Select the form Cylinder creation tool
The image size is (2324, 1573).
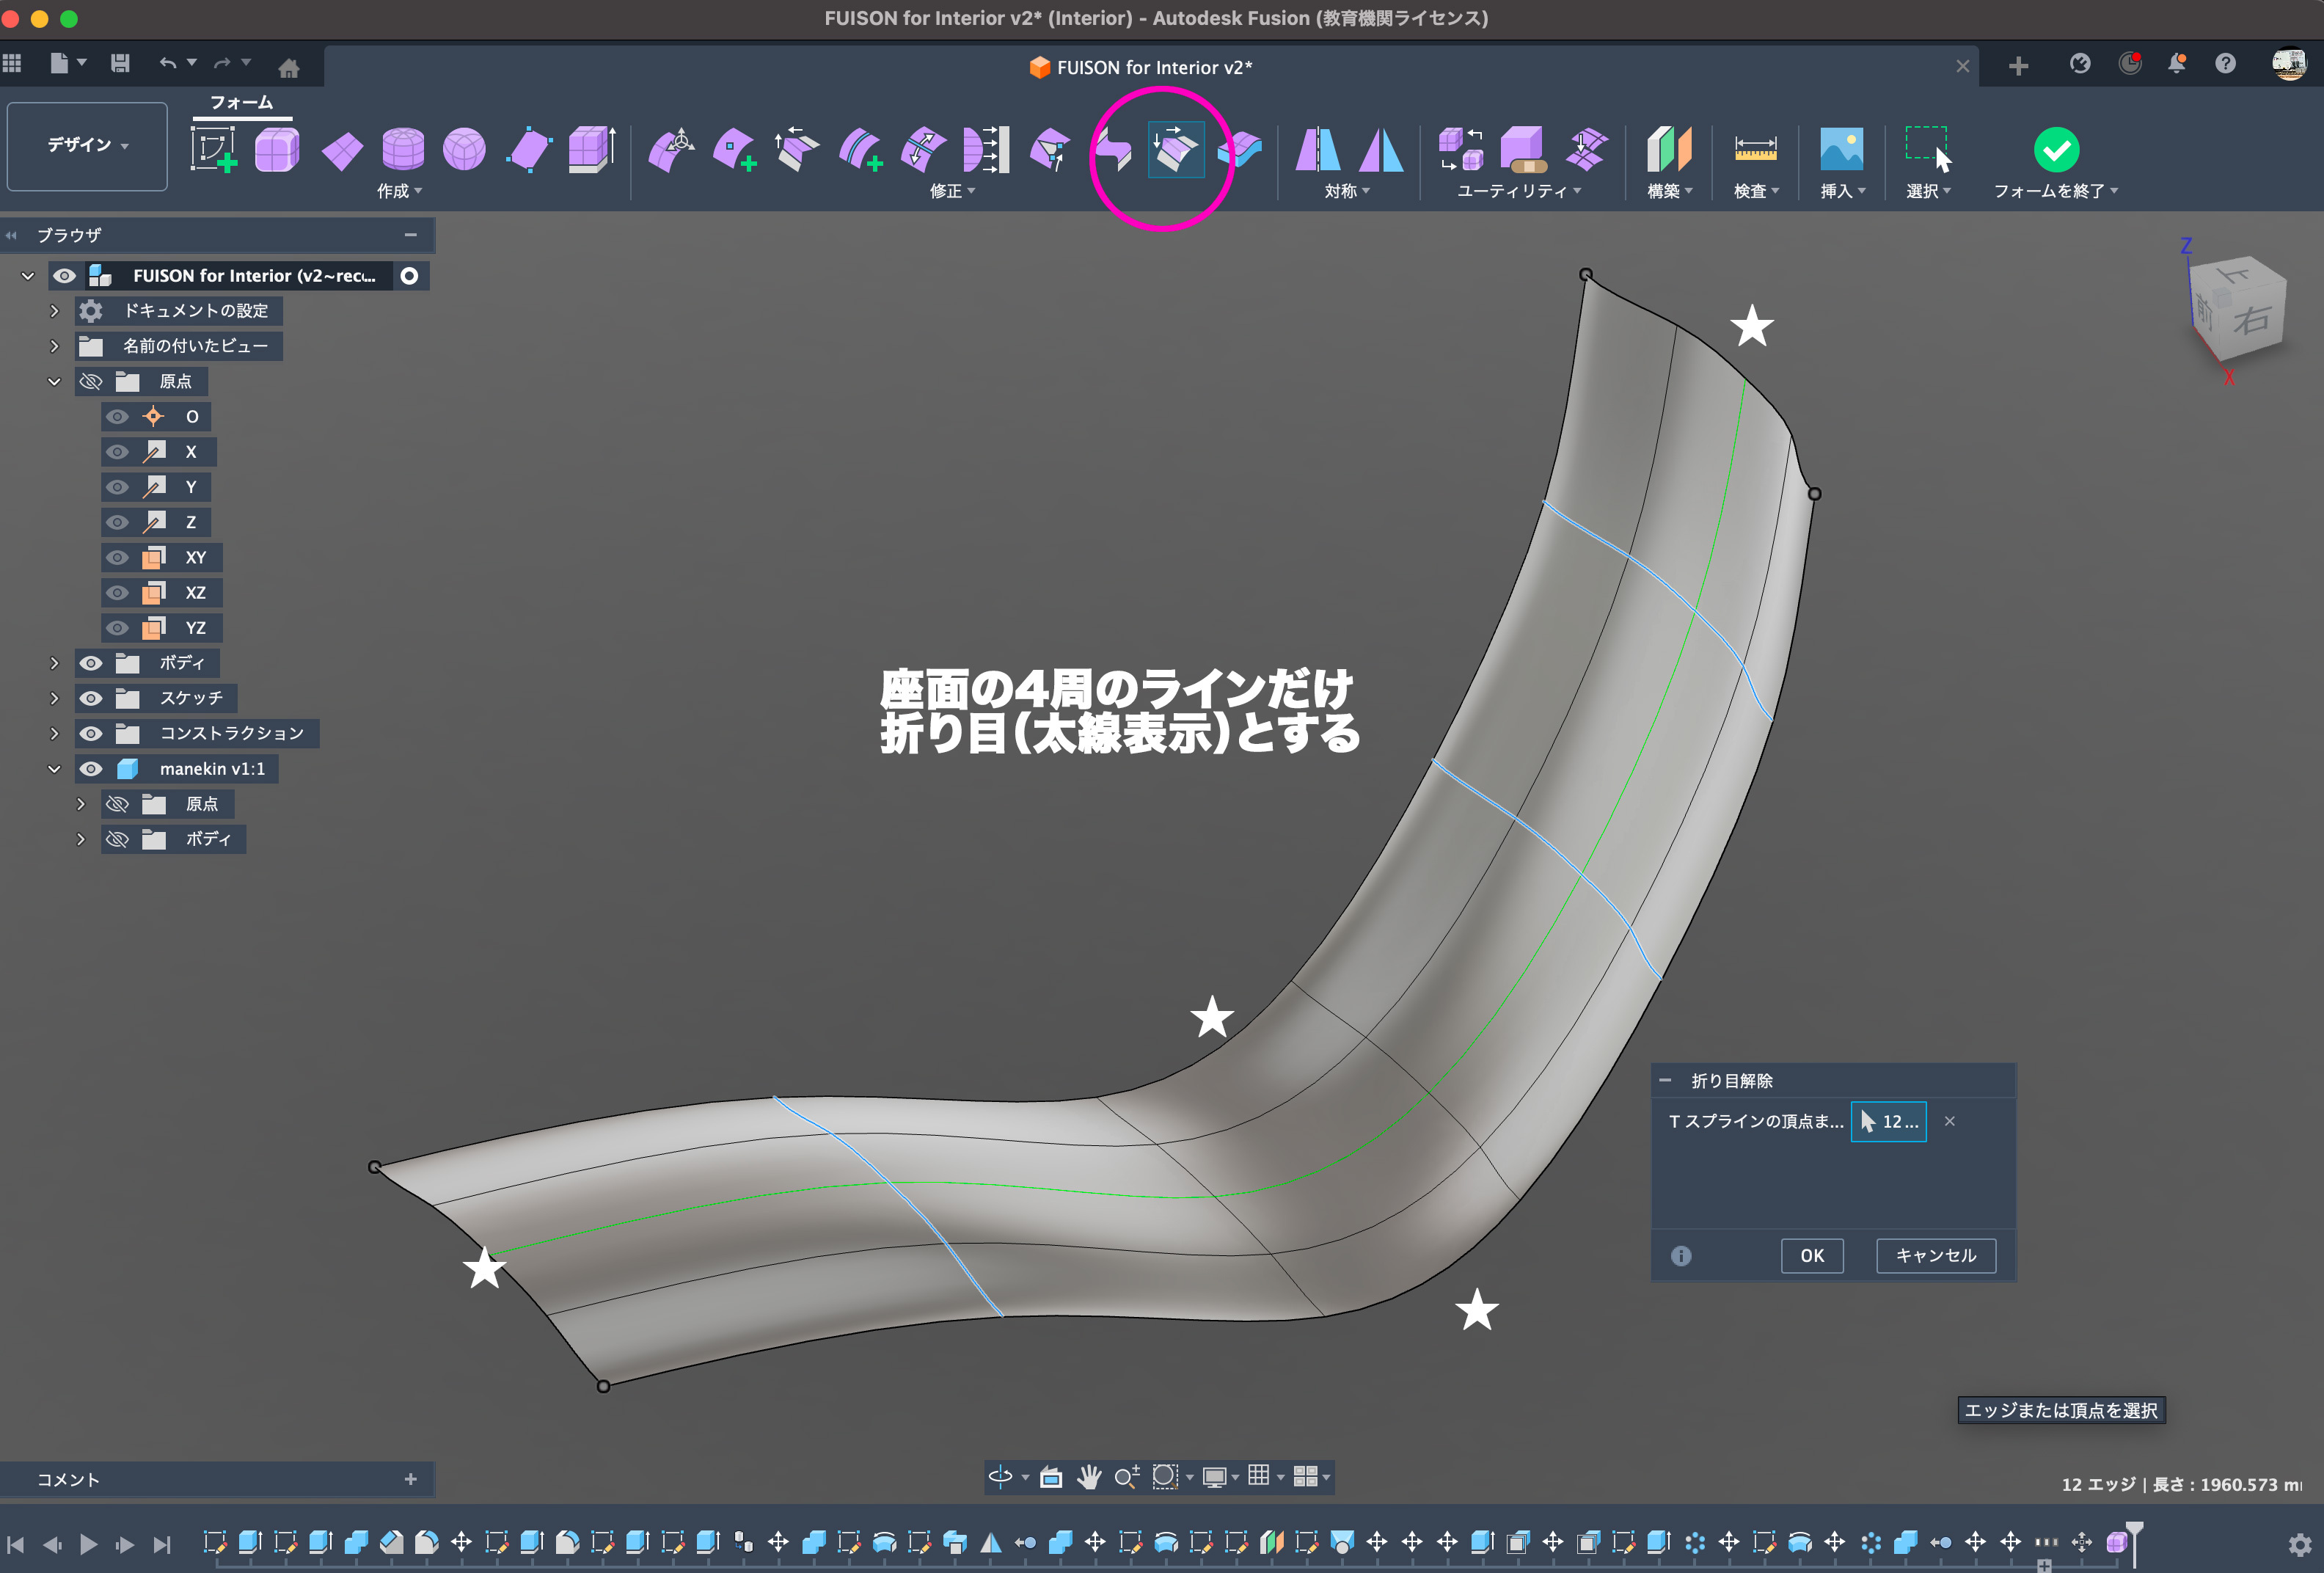pos(403,150)
